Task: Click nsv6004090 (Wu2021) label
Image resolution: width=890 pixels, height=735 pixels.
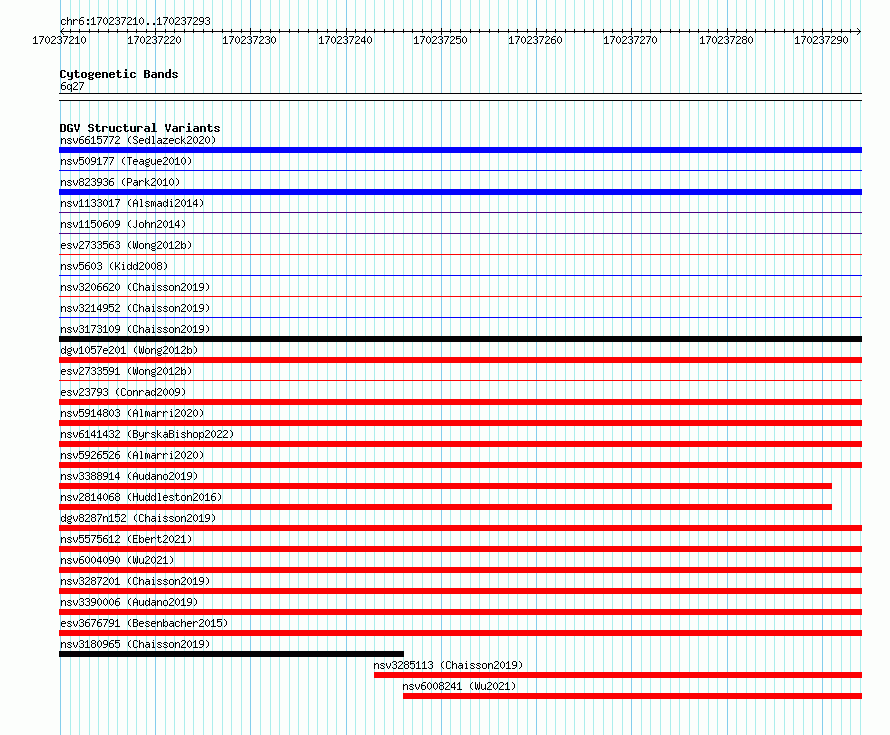Action: [117, 560]
